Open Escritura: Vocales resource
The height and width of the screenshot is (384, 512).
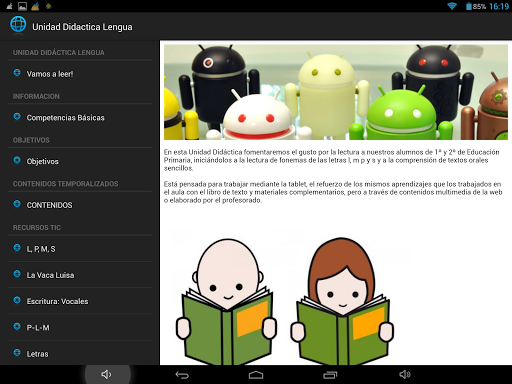(80, 301)
